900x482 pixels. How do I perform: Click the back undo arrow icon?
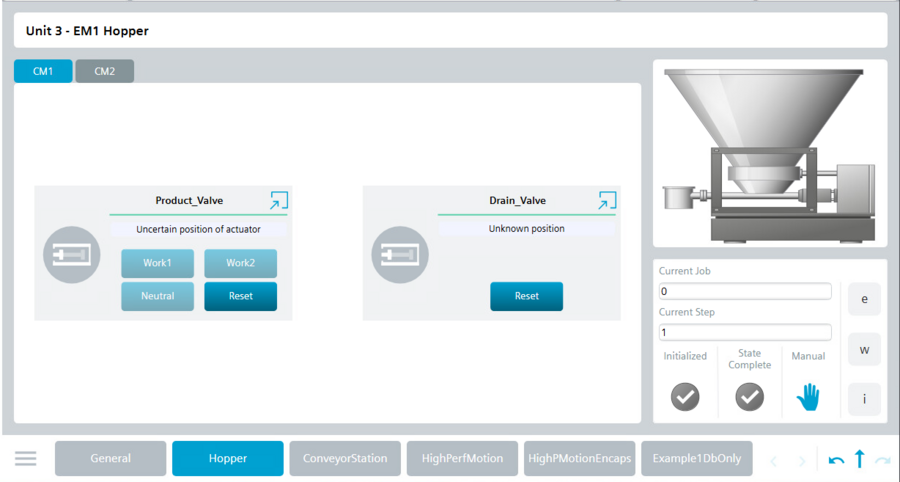(836, 460)
